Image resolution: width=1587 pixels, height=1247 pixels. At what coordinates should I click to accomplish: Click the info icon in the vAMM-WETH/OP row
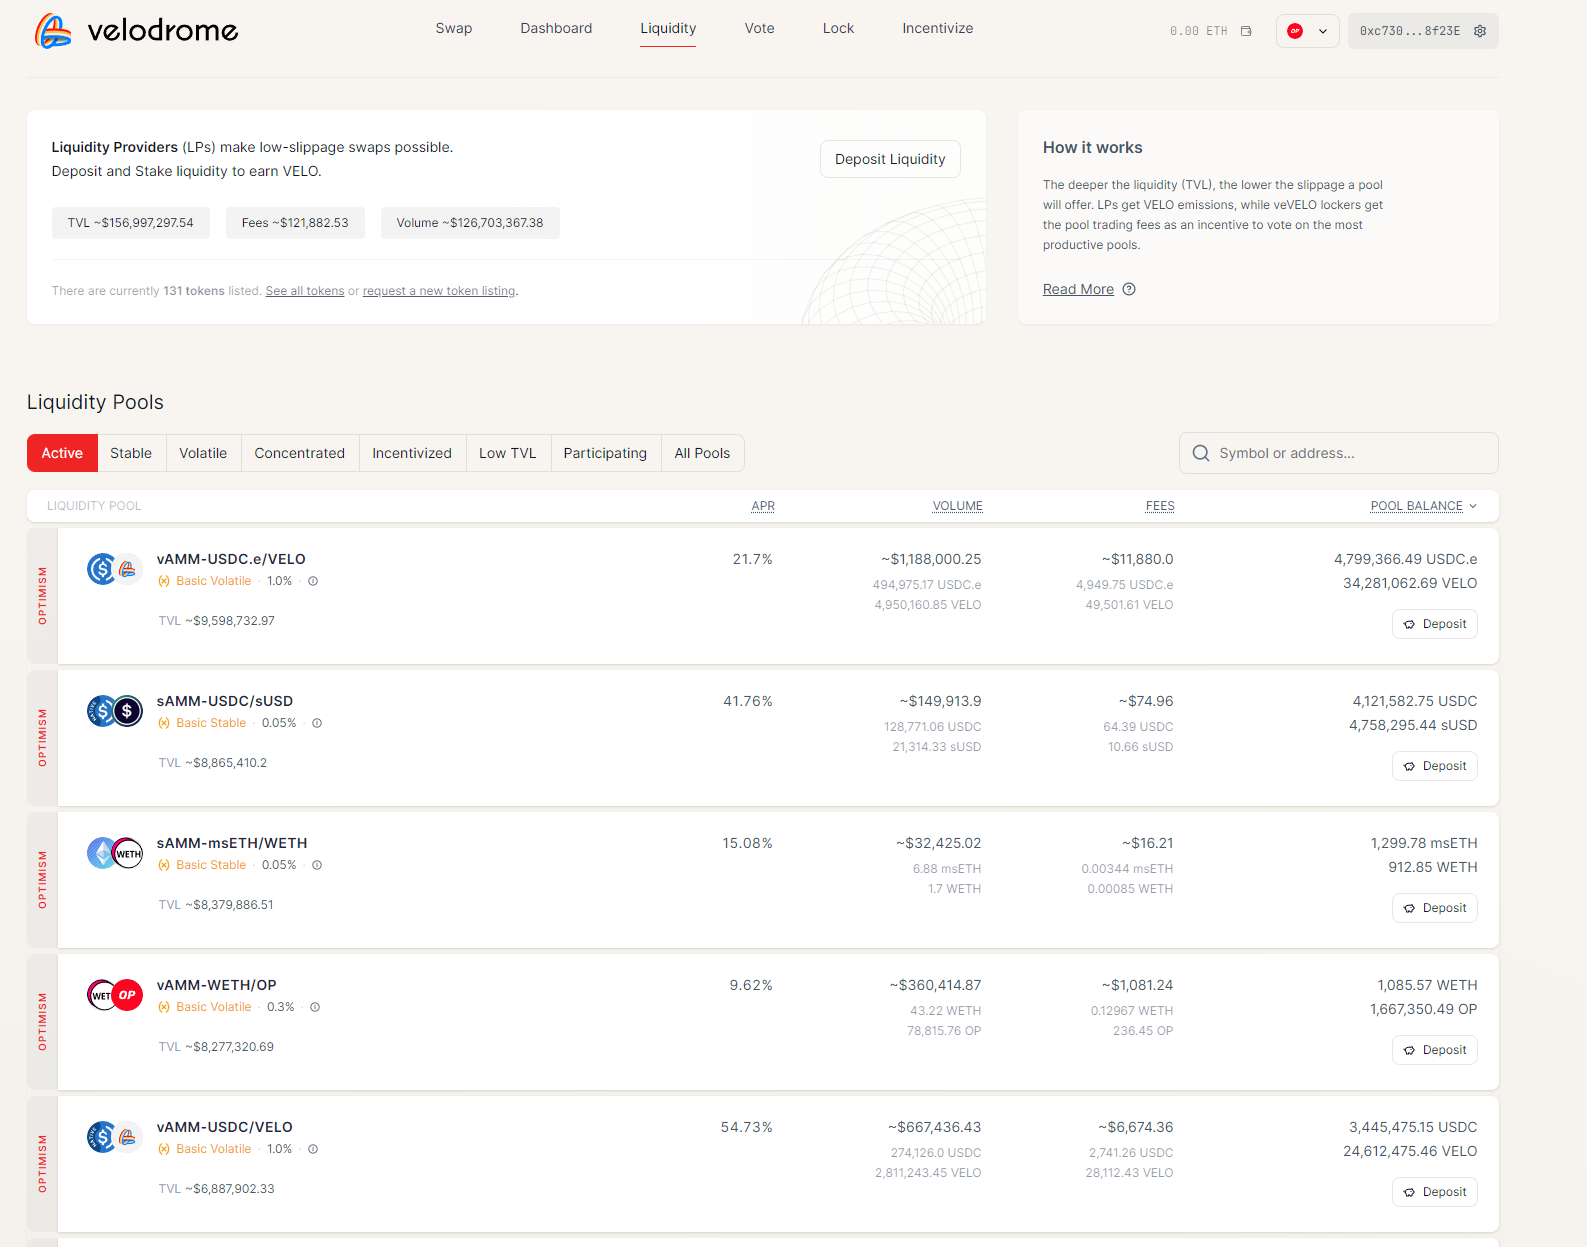pos(315,1007)
